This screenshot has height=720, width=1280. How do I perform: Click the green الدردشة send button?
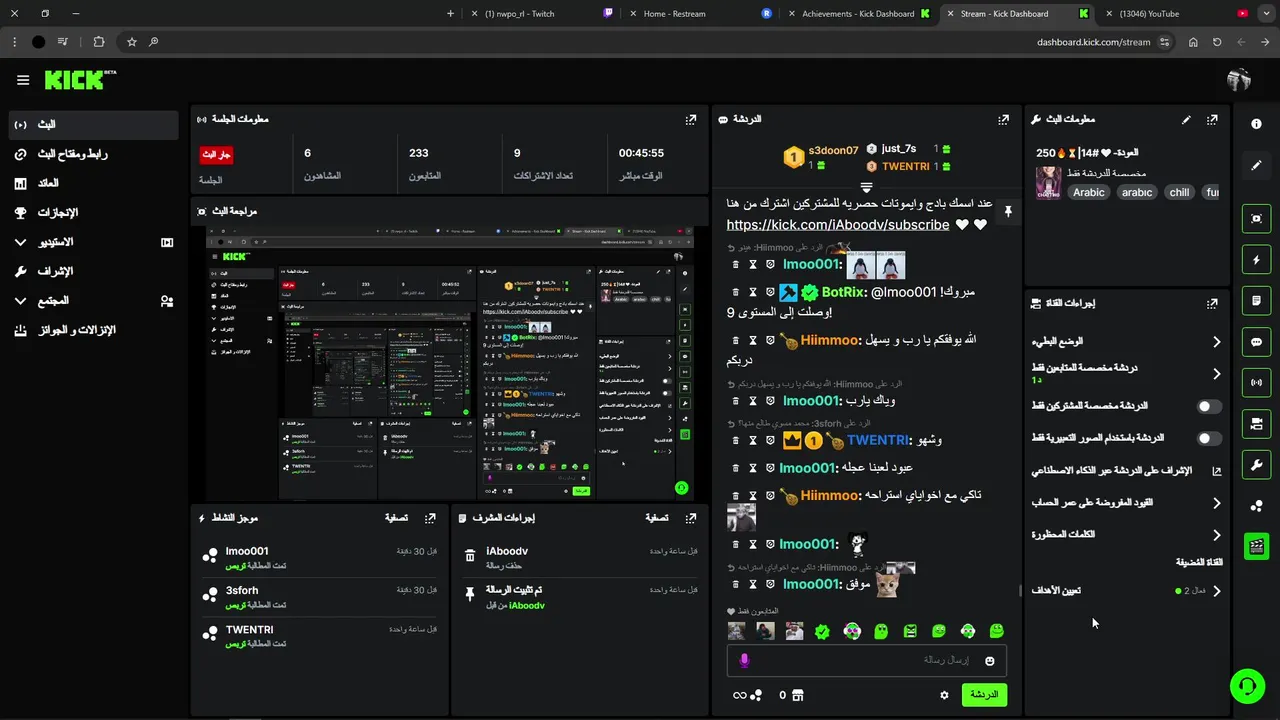pyautogui.click(x=984, y=695)
